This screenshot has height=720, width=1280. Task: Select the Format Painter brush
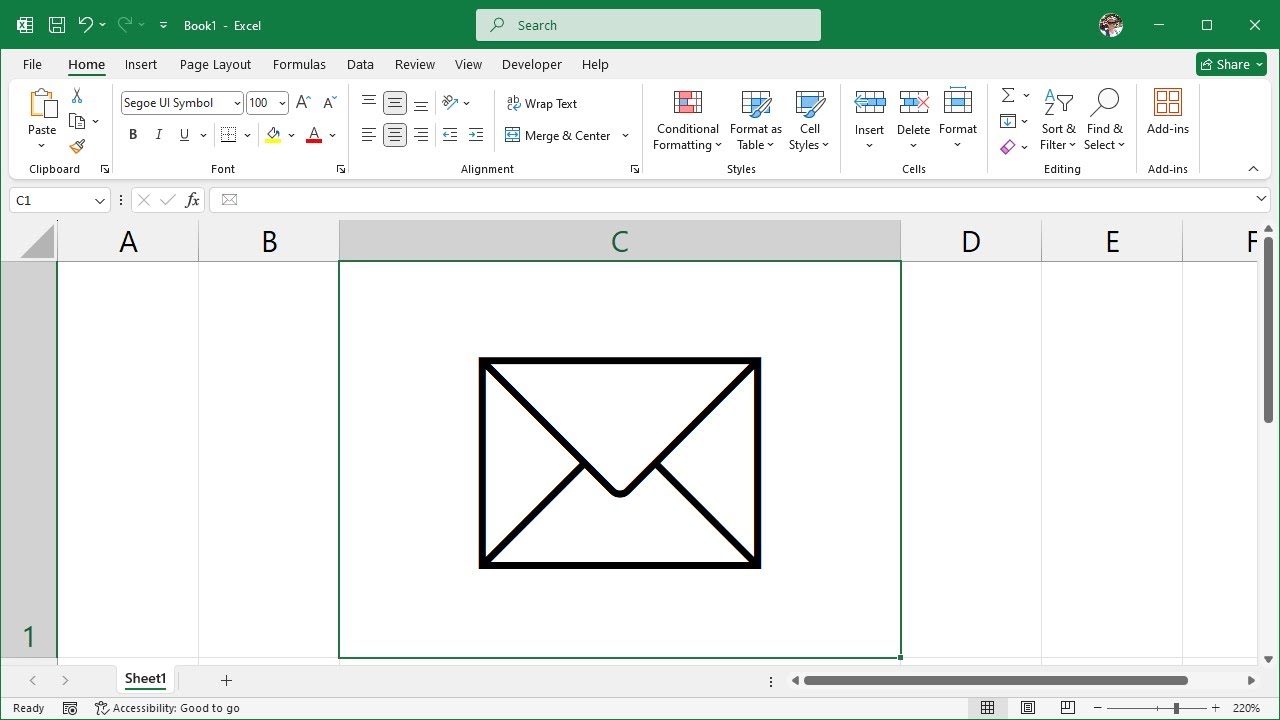coord(77,146)
